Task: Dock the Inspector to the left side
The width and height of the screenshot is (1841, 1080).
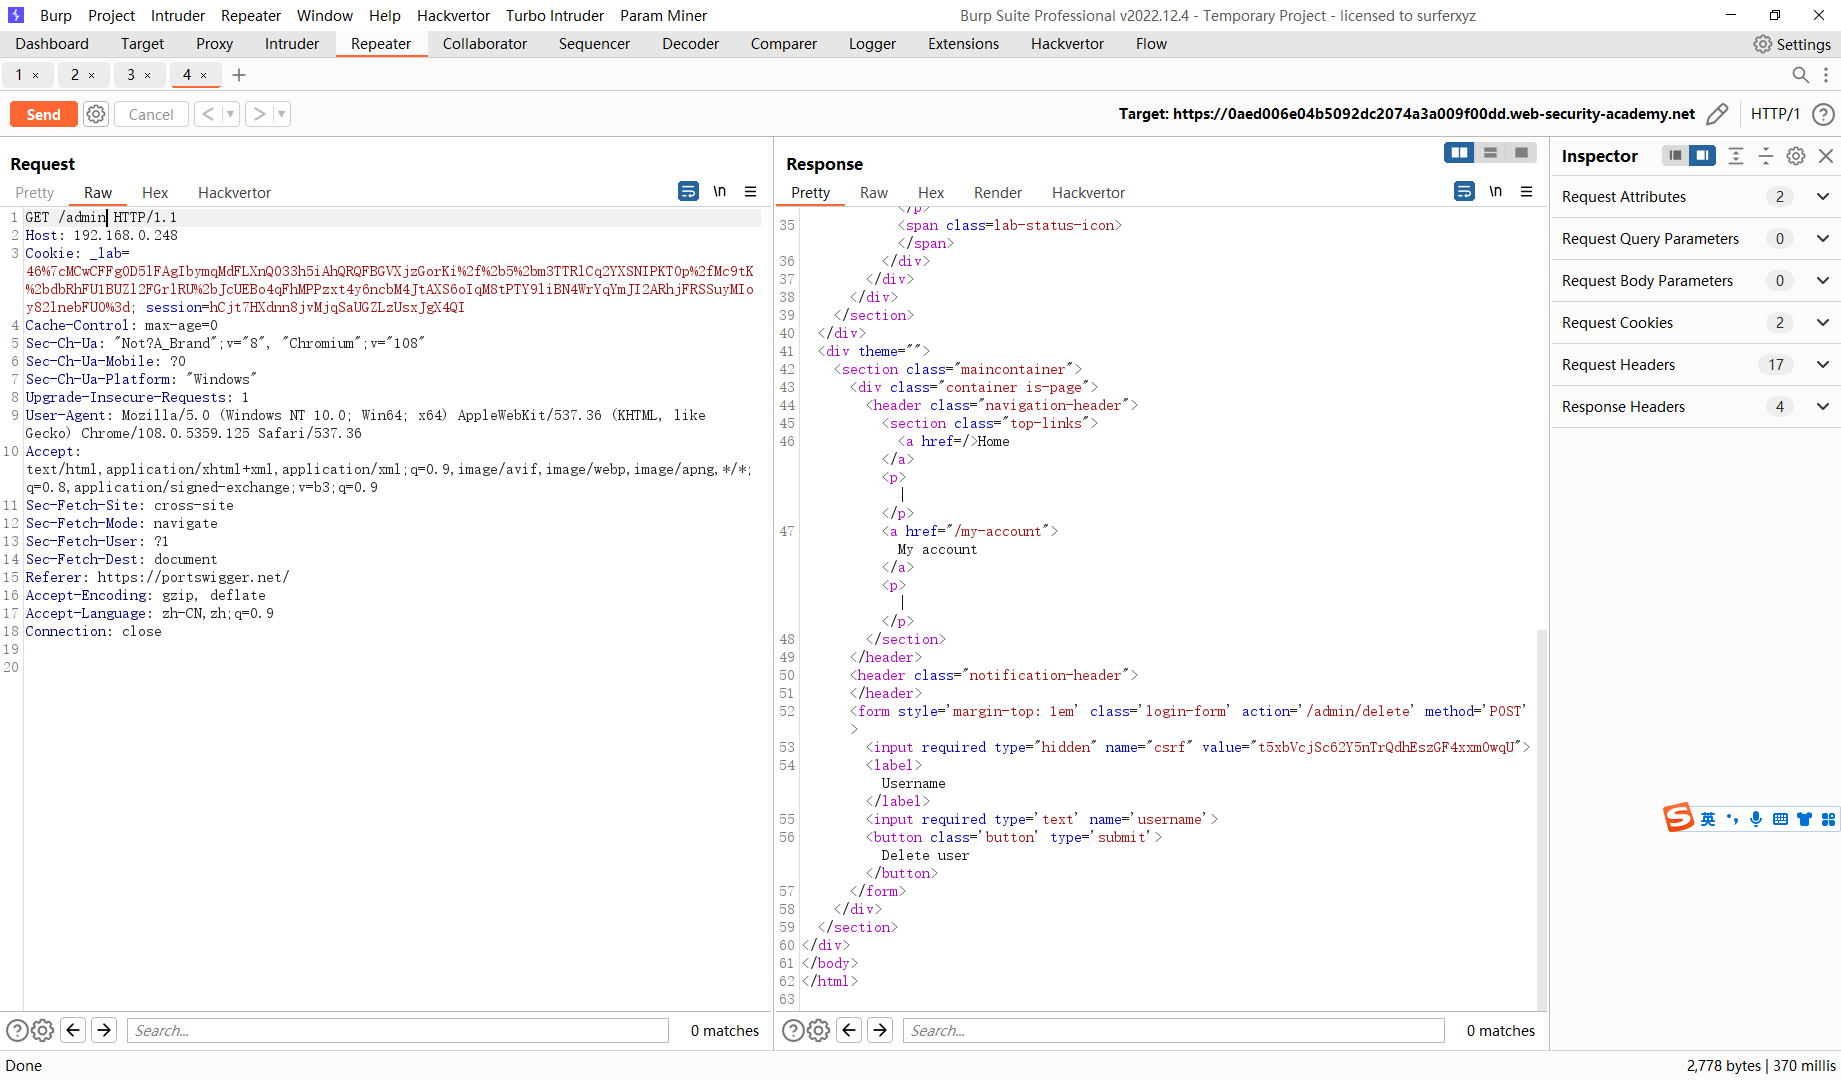Action: pos(1675,156)
